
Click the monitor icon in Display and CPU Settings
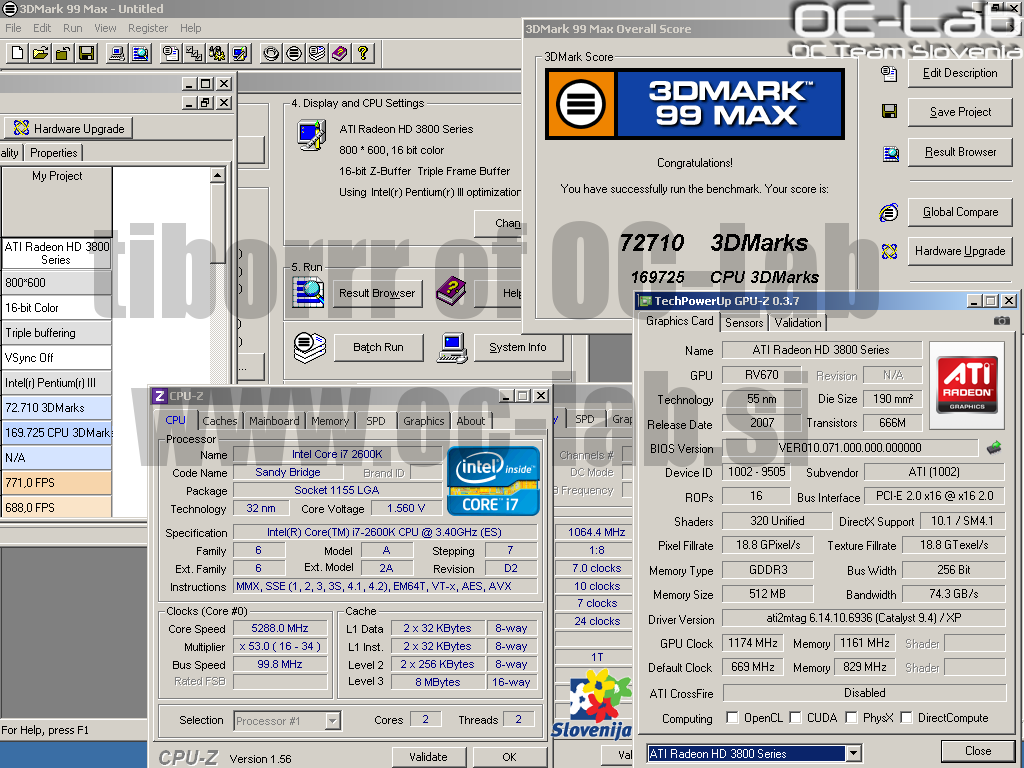pyautogui.click(x=311, y=135)
